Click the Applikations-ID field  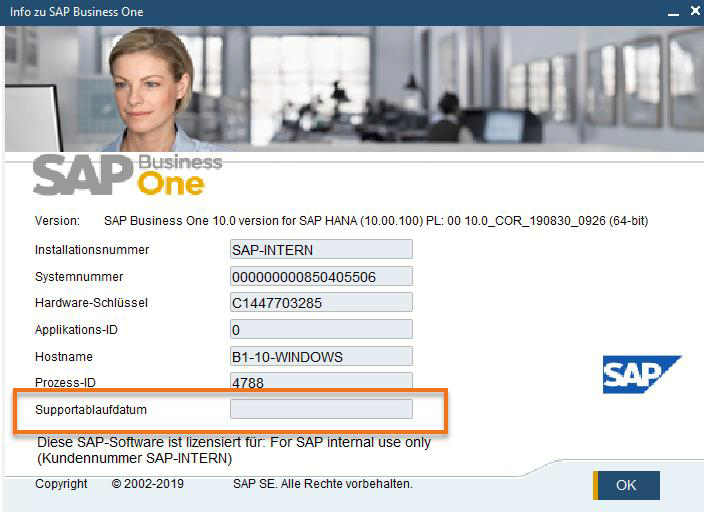point(321,329)
